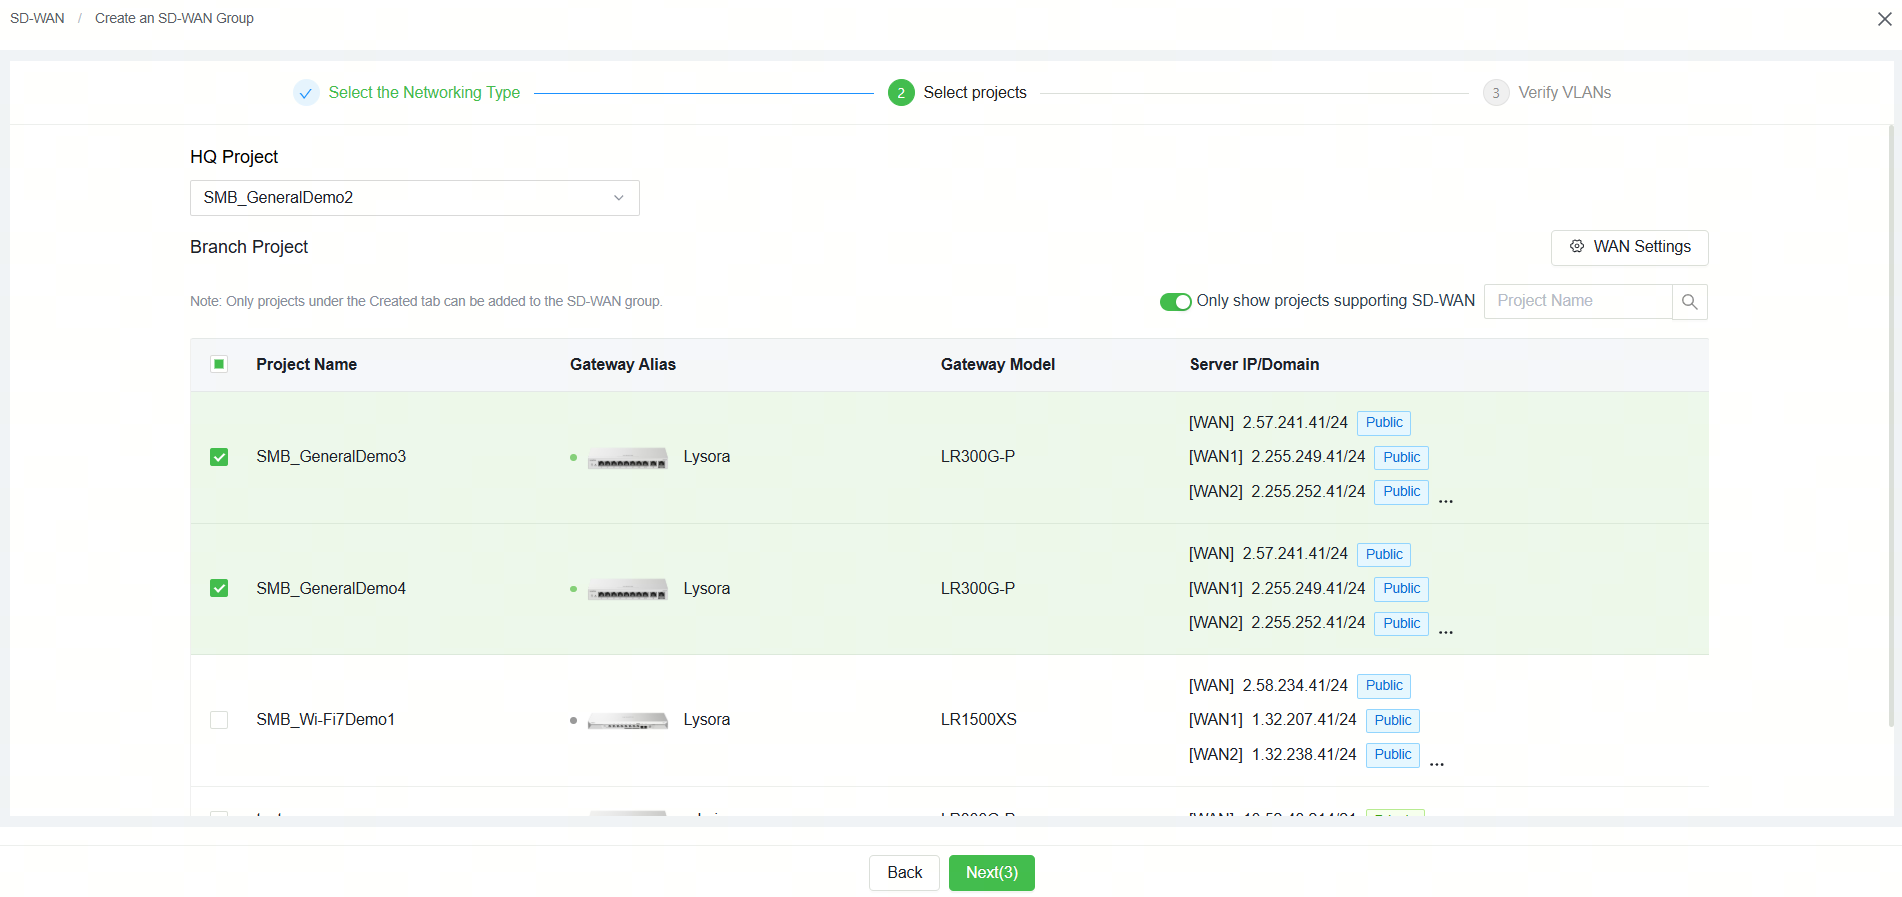Toggle the select-all projects checkbox
Image resolution: width=1902 pixels, height=897 pixels.
[x=219, y=364]
